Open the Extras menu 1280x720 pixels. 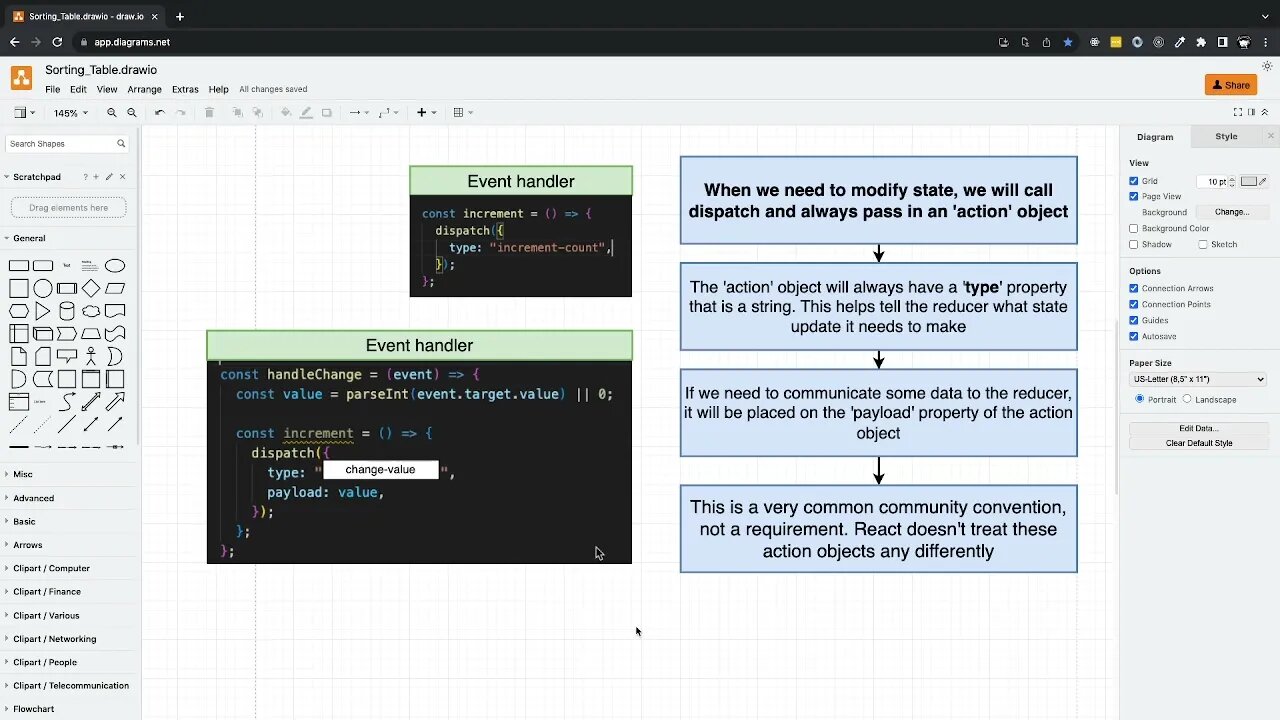[185, 90]
